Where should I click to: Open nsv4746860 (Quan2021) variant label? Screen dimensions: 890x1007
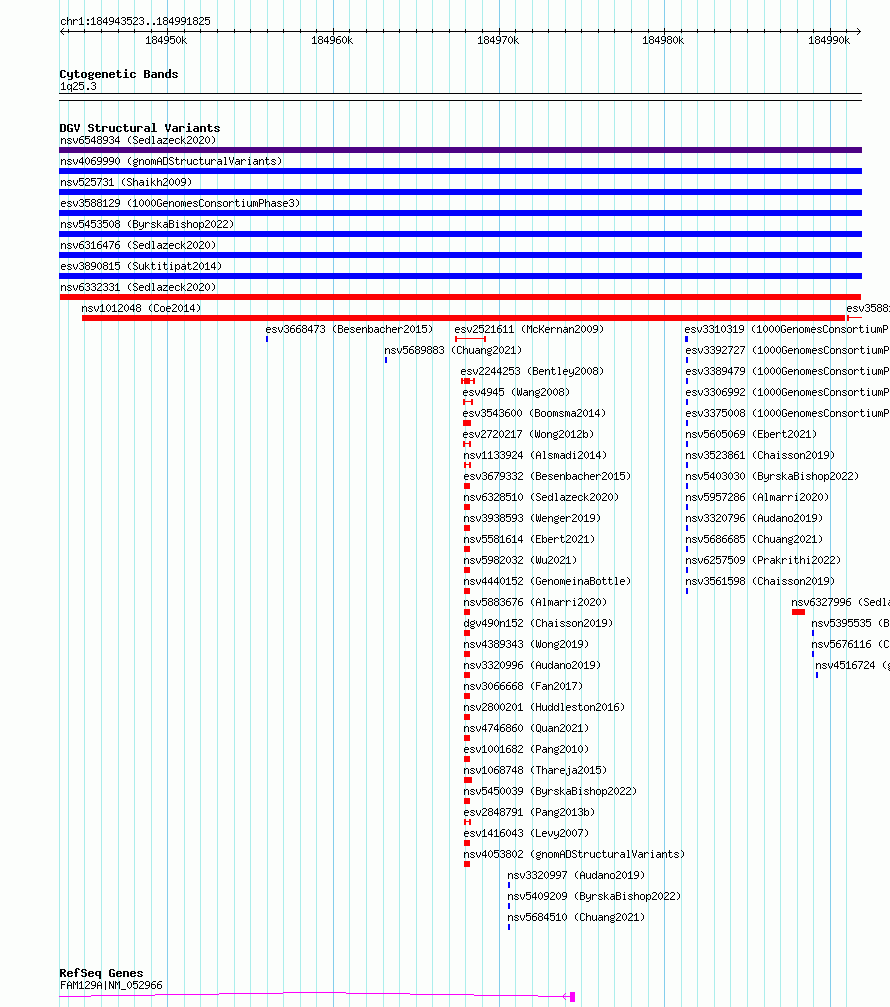[x=526, y=728]
